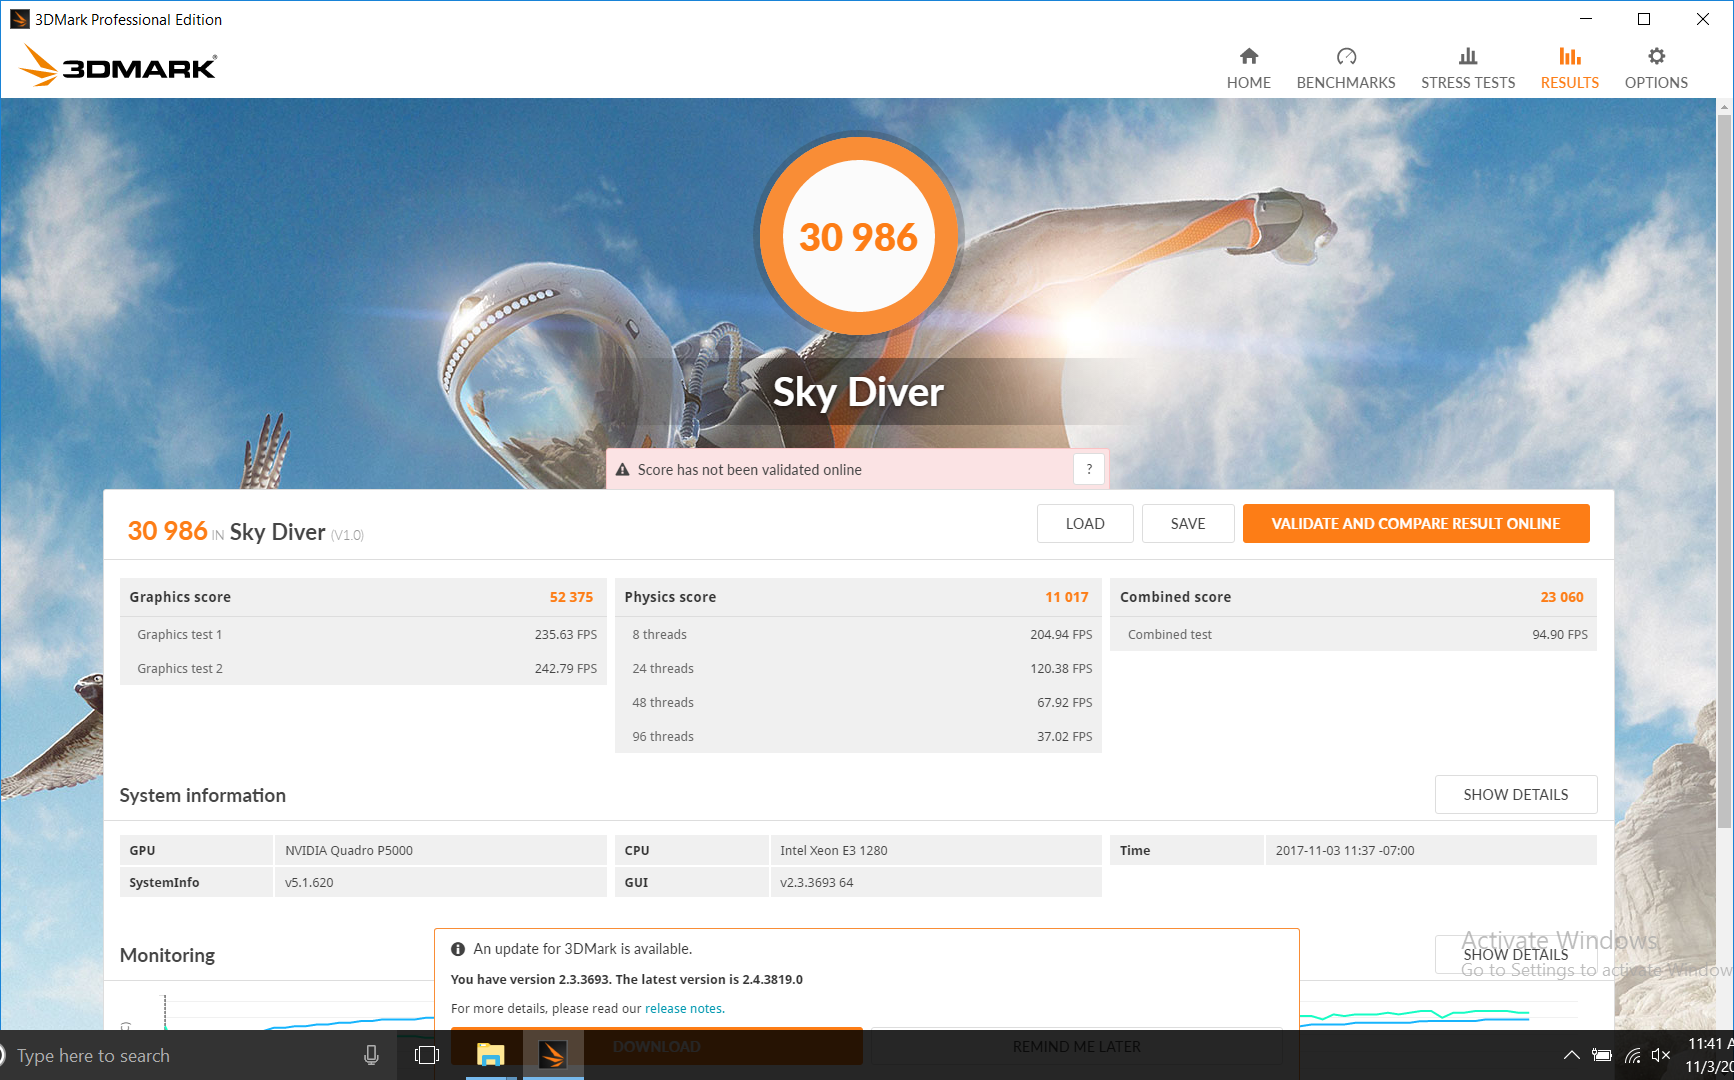Click the SystemInfo v5.1.620 value

coord(309,882)
